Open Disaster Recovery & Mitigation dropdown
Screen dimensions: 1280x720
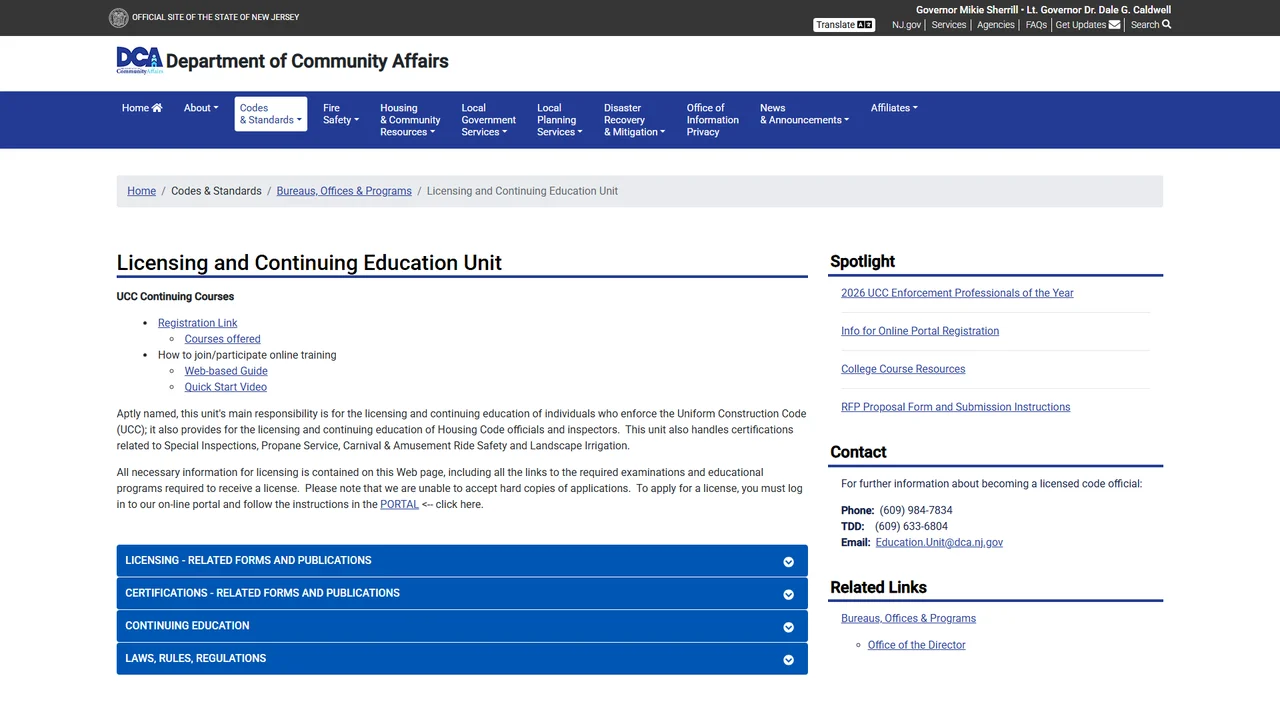[634, 120]
